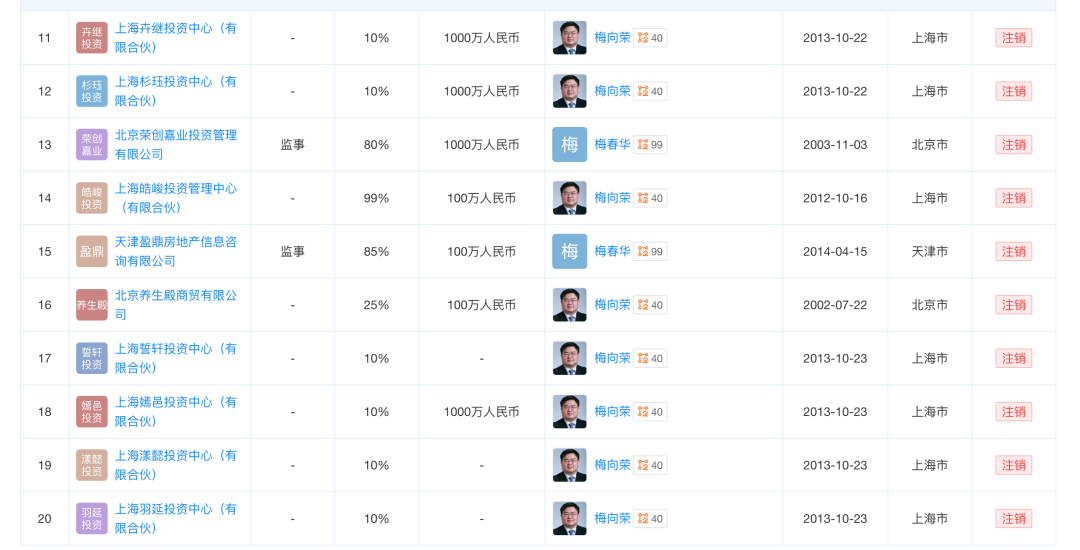Click the 荣创嘉业 purple logo icon
The width and height of the screenshot is (1080, 550).
(x=92, y=145)
